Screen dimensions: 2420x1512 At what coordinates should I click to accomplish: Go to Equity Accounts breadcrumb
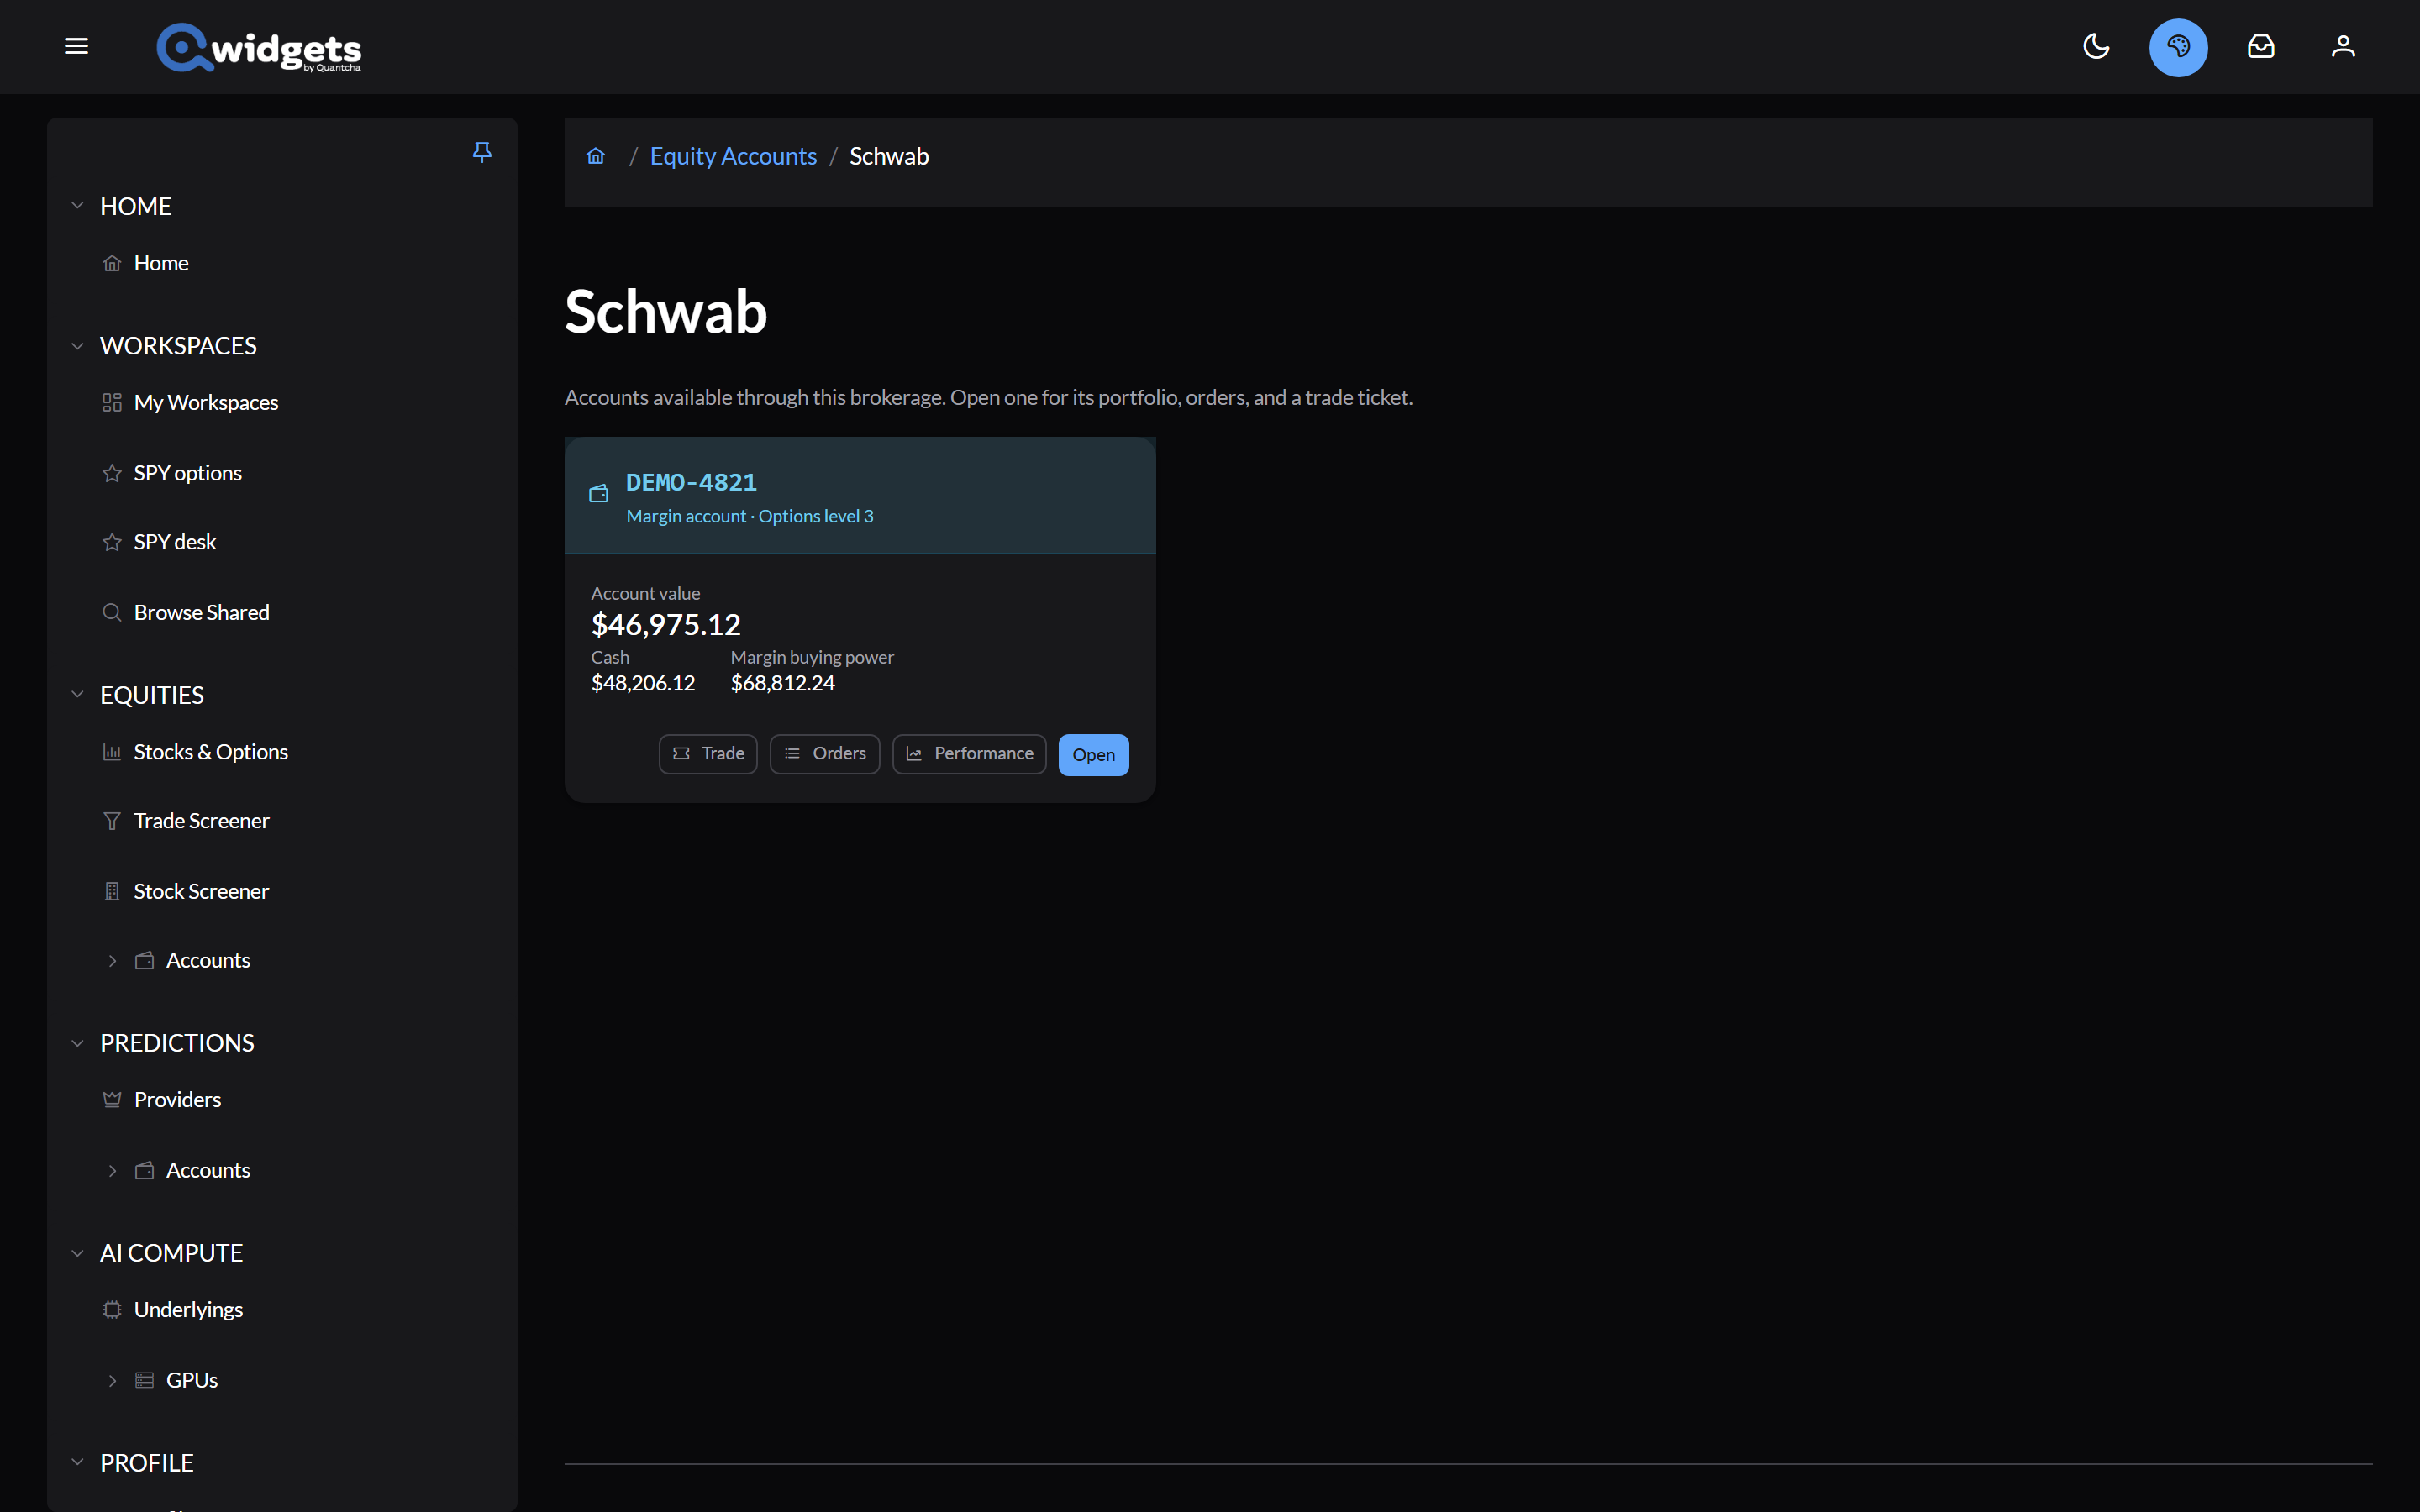733,156
